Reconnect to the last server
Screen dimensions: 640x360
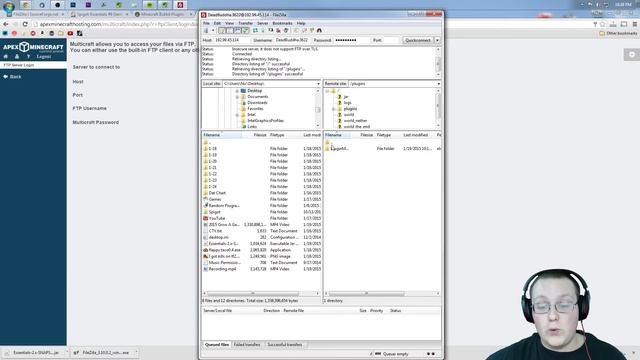pyautogui.click(x=286, y=31)
